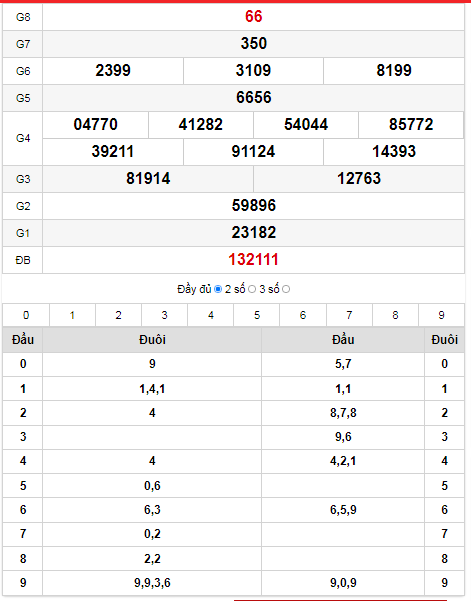Click digit filter tab 9
This screenshot has height=601, width=471.
[441, 315]
